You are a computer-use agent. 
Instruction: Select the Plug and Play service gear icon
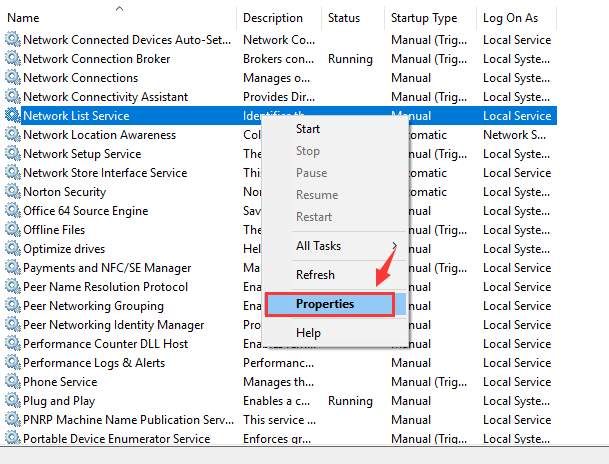[12, 401]
